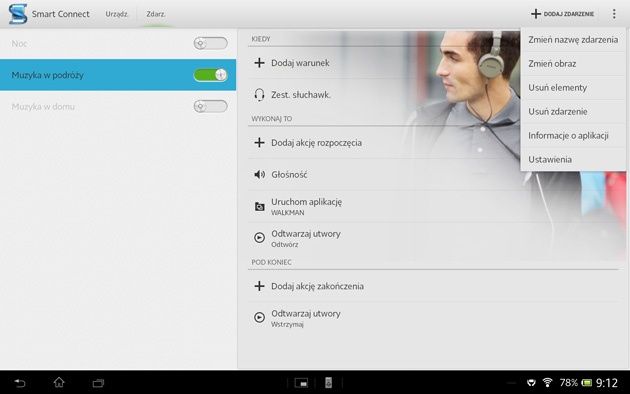
Task: Tap the battery indicator icon
Action: pos(587,383)
